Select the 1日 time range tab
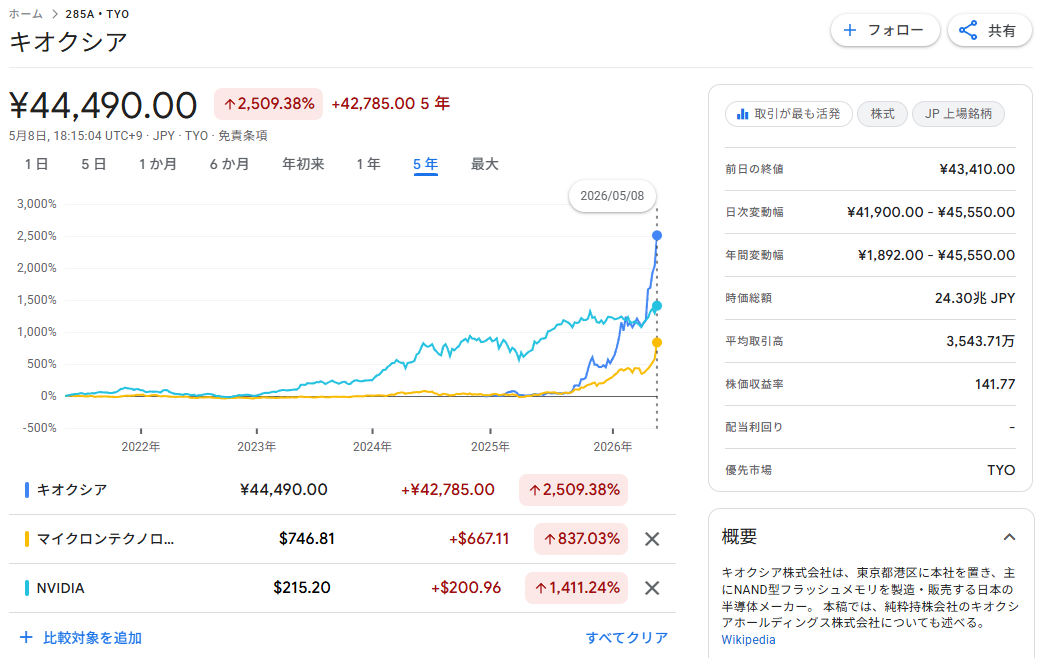This screenshot has height=658, width=1054. pos(36,164)
